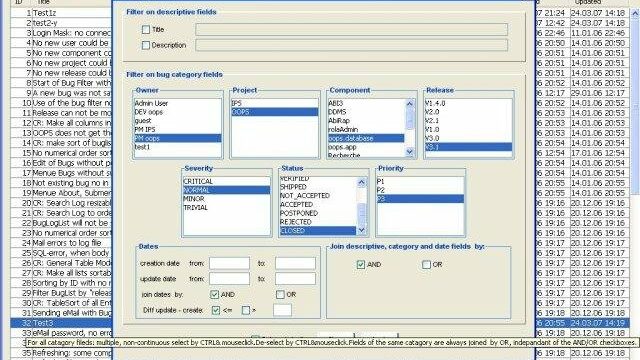640x360 pixels.
Task: Click creation date 'from' field
Action: (x=229, y=263)
